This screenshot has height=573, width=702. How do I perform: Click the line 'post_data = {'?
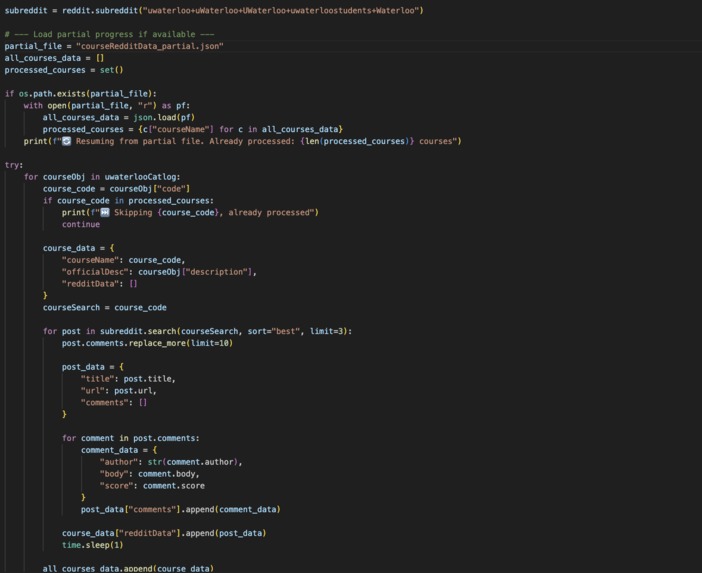pos(93,367)
